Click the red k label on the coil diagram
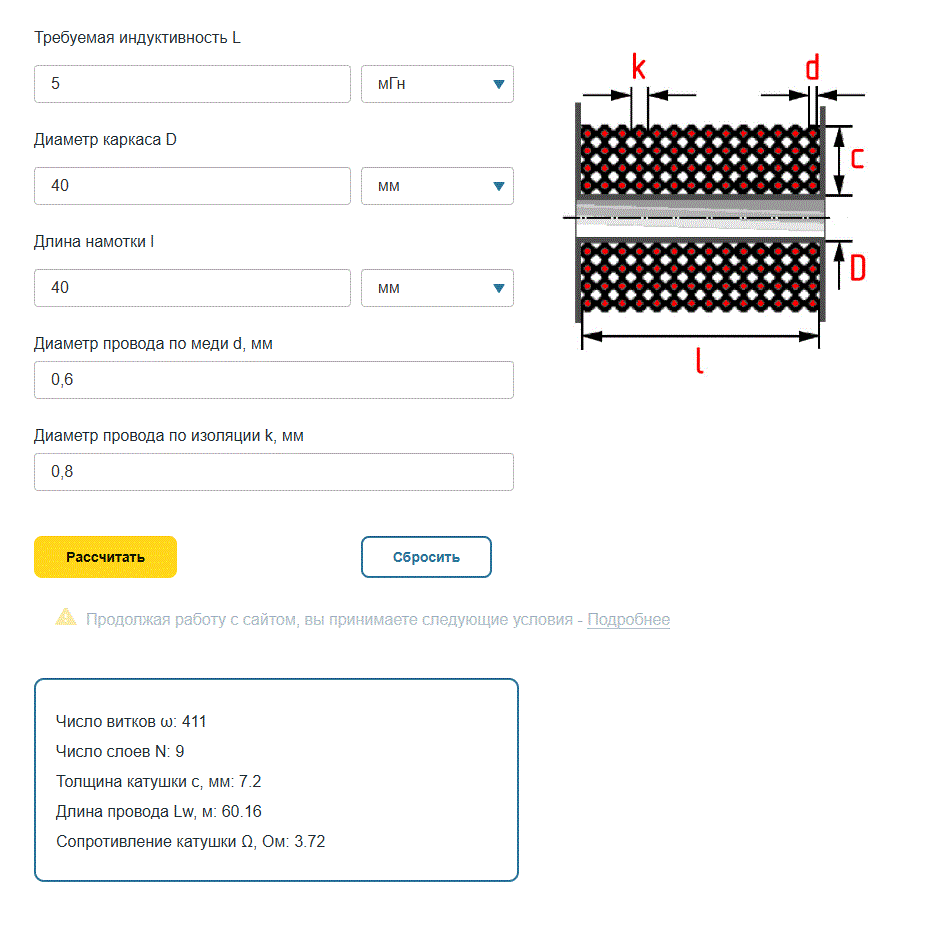Screen dimensions: 936x925 (639, 68)
